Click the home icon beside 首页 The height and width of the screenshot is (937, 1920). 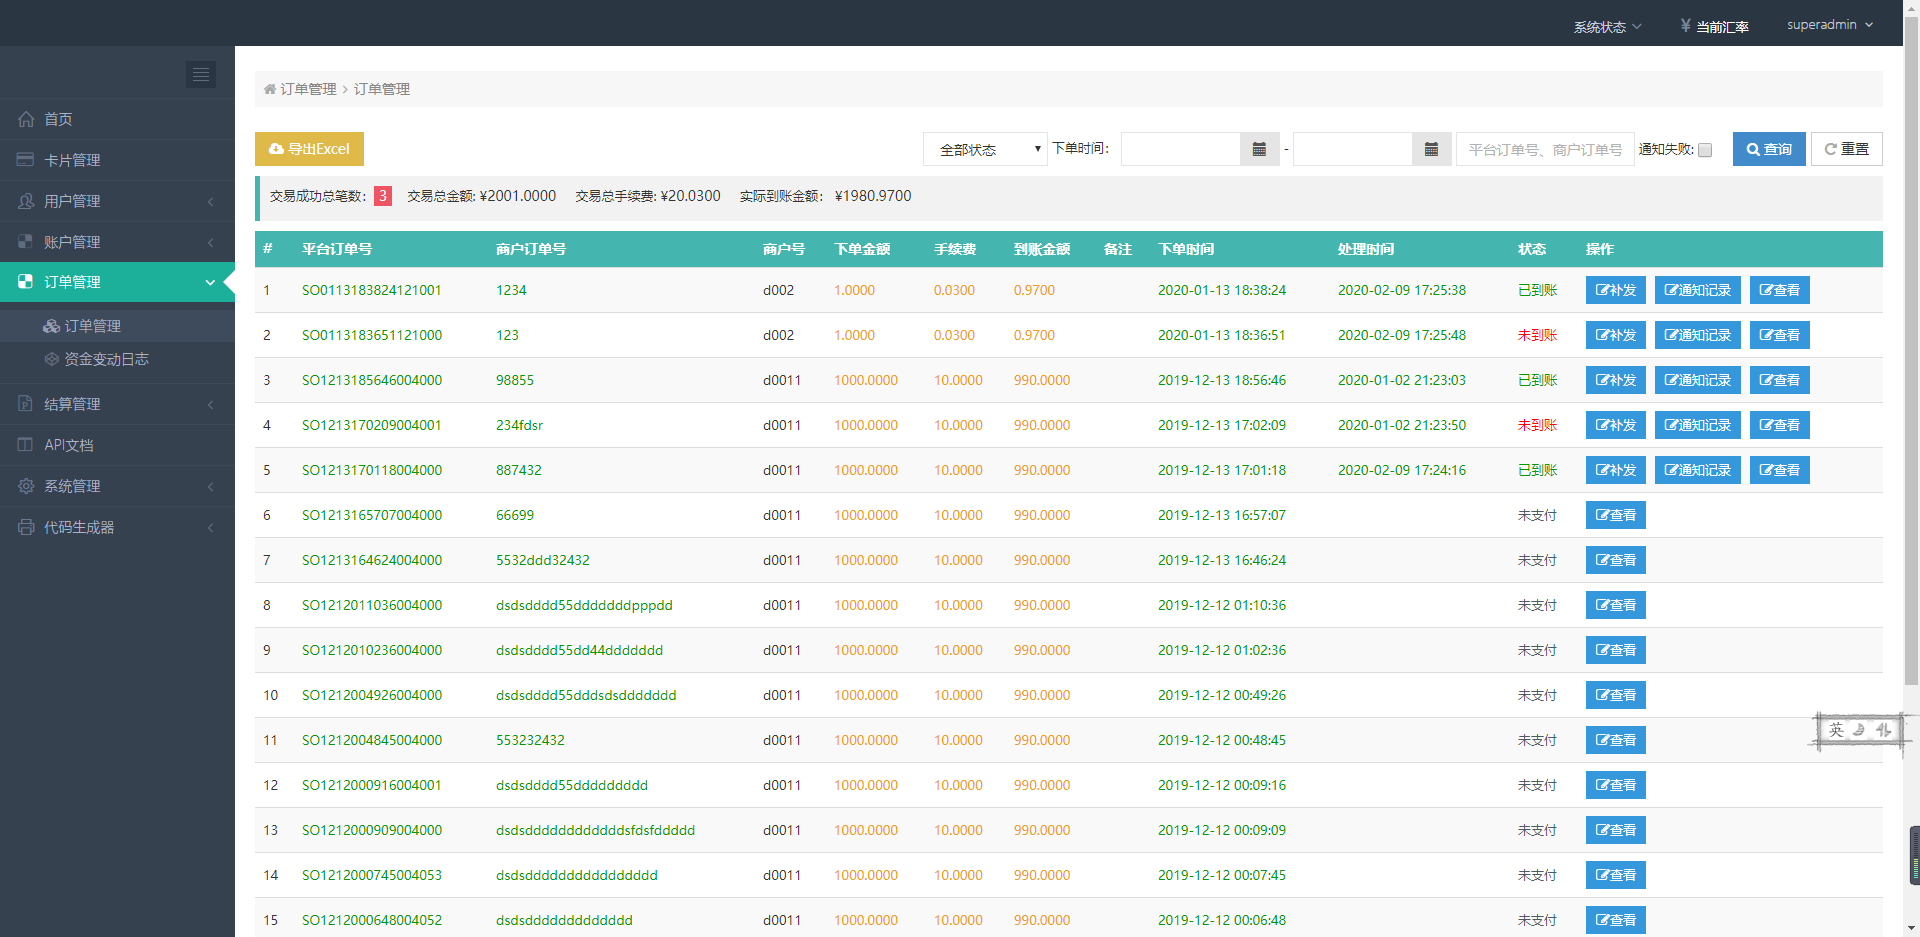[26, 119]
